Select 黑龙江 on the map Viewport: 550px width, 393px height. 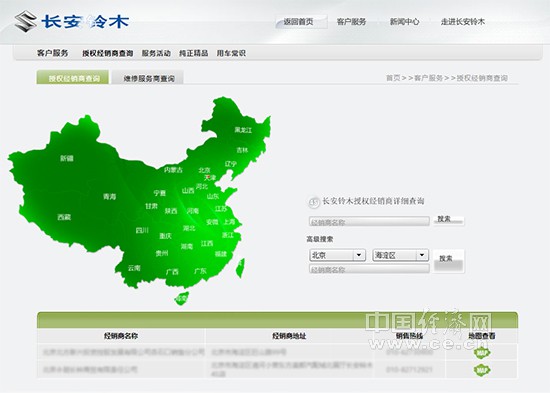(243, 130)
